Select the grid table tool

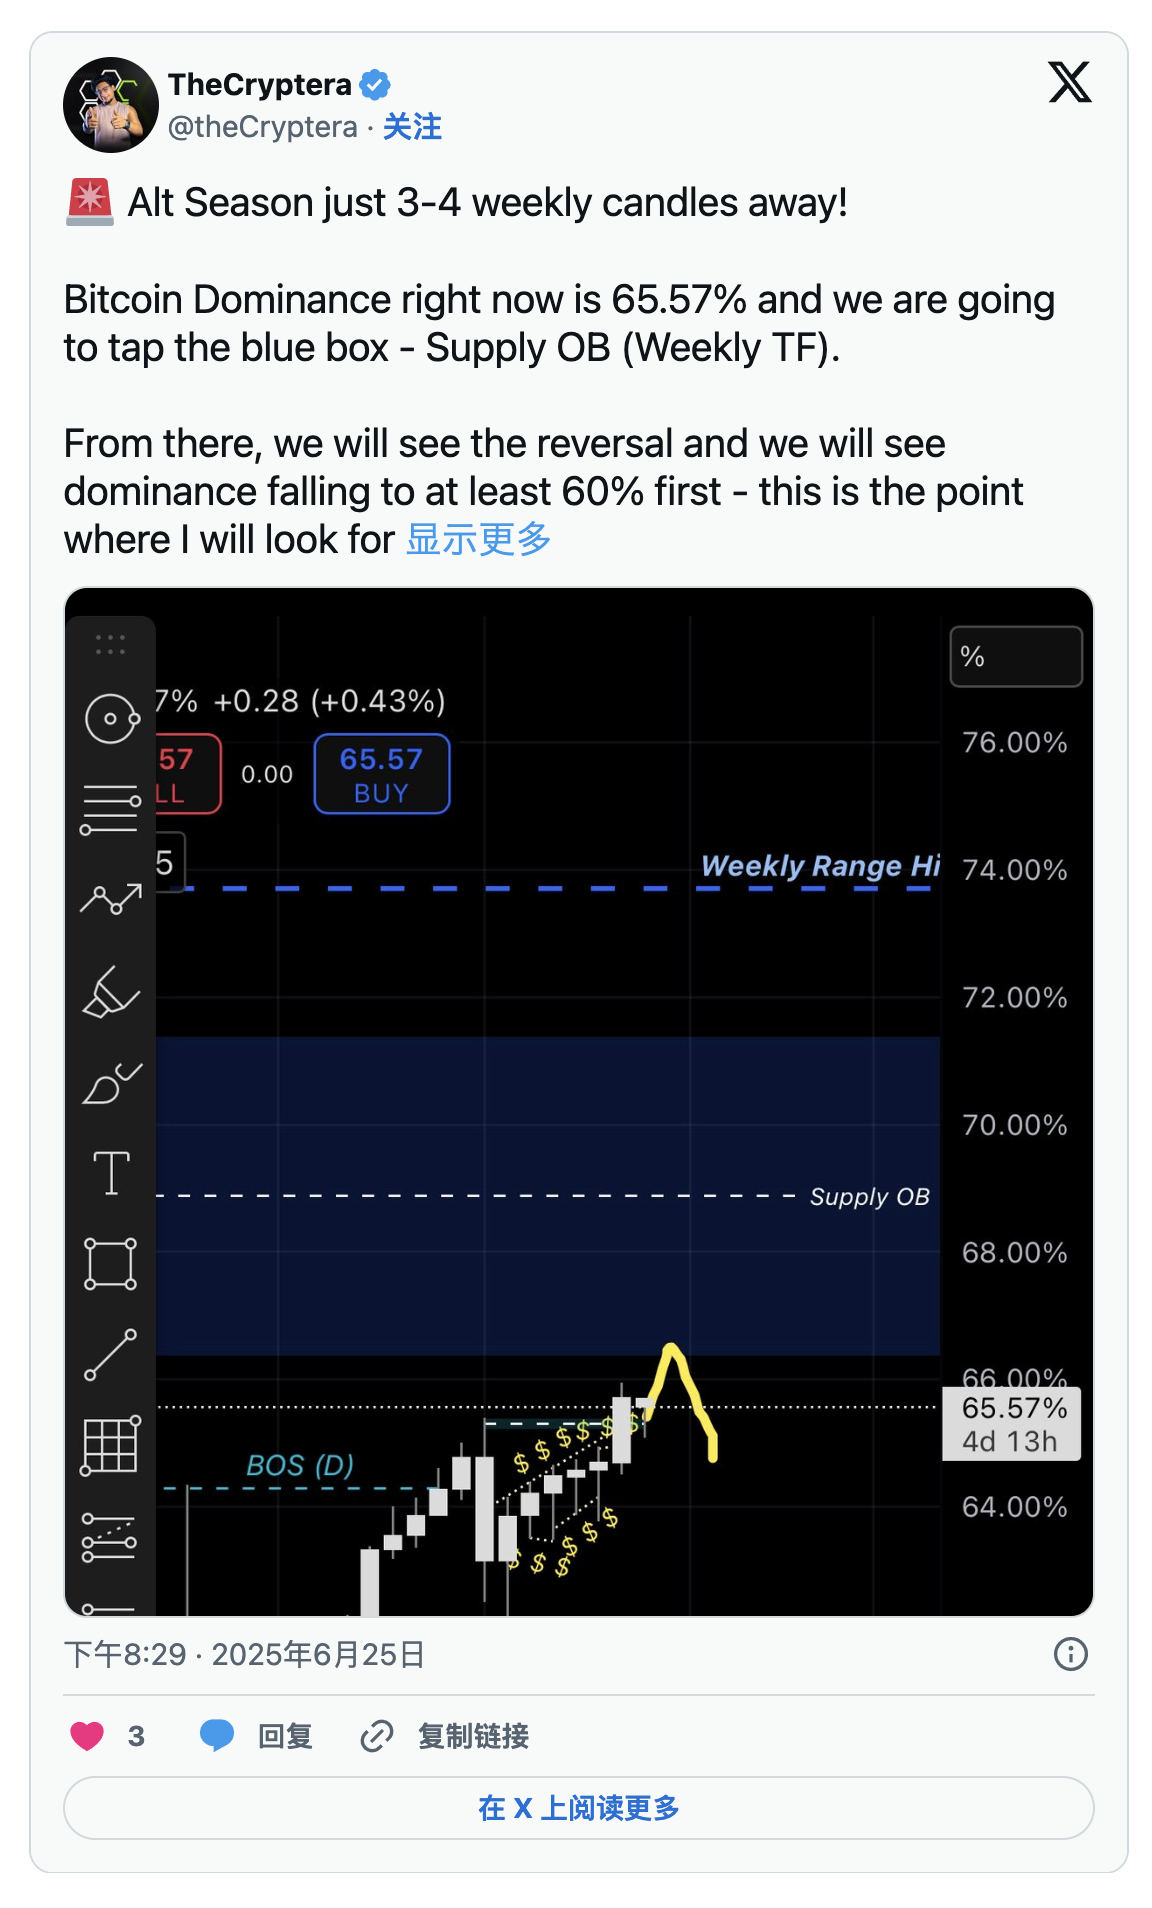point(111,1446)
